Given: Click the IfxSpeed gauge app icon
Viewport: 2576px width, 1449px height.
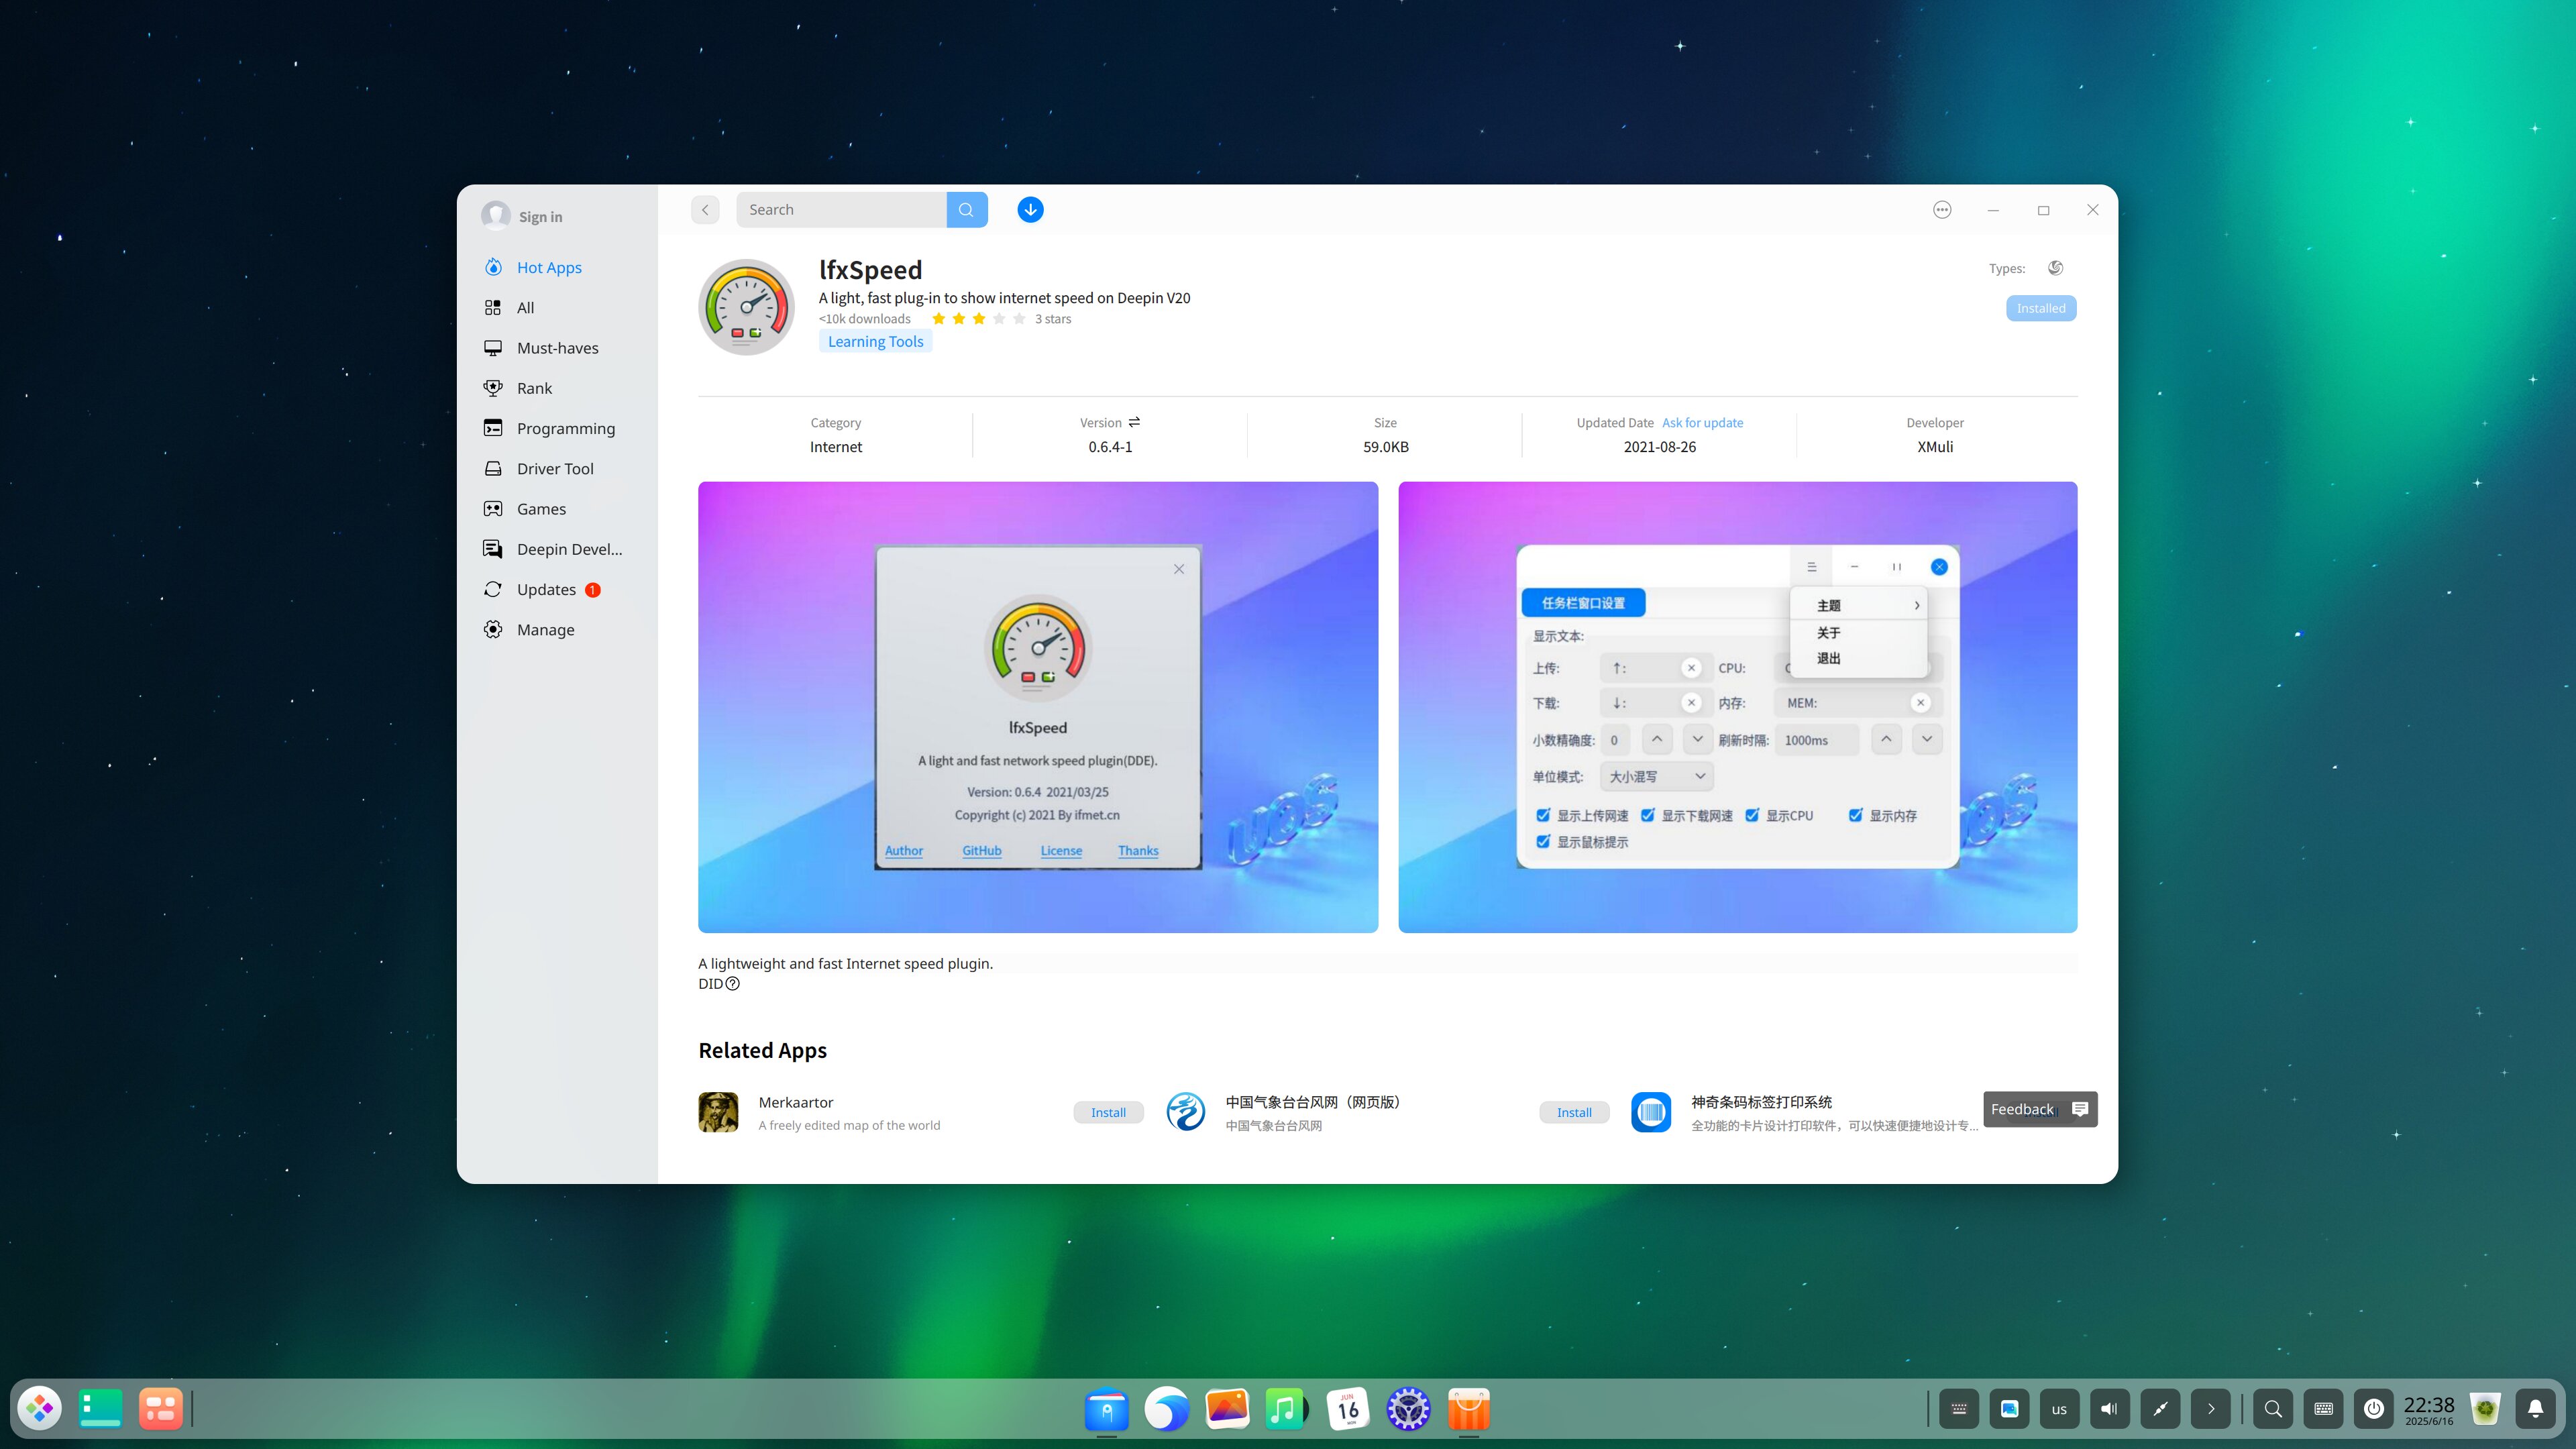Looking at the screenshot, I should [746, 307].
